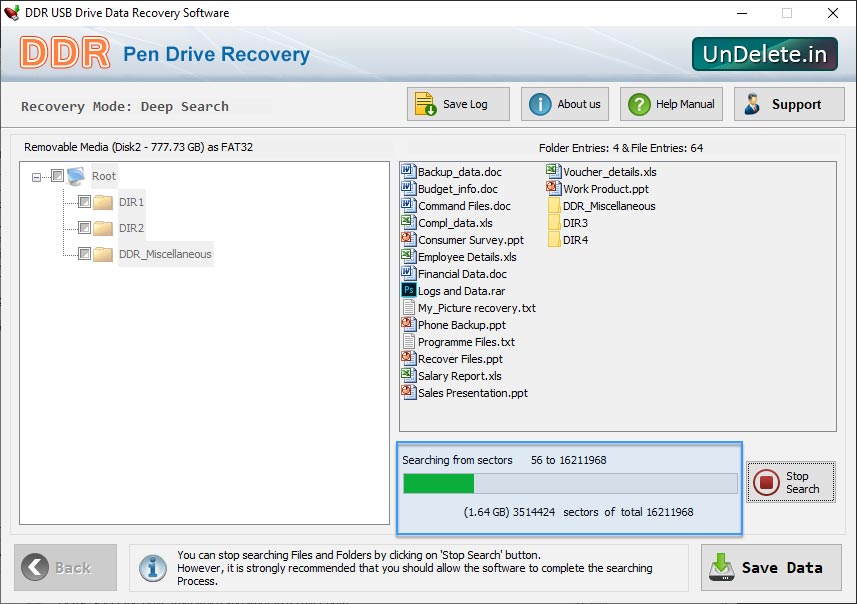The height and width of the screenshot is (604, 857).
Task: Click the Compl_data.xls Excel icon
Action: click(408, 222)
